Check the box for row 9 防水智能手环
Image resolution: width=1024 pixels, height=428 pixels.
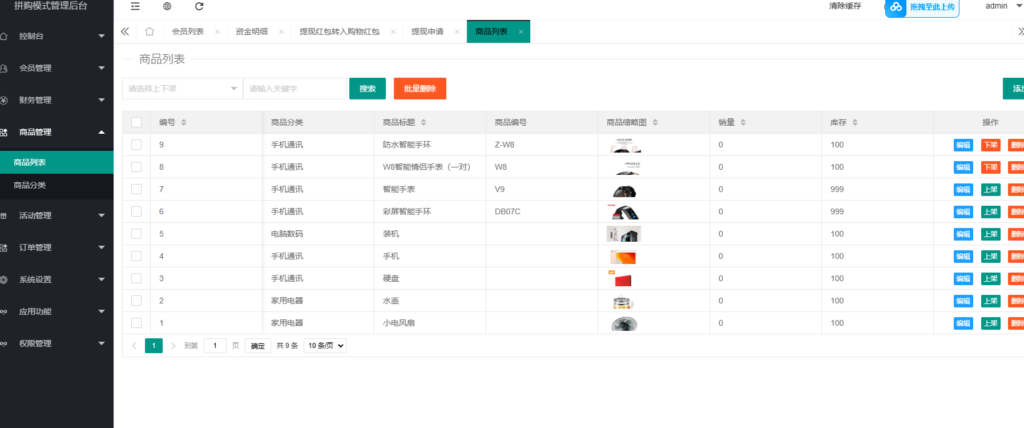click(136, 144)
